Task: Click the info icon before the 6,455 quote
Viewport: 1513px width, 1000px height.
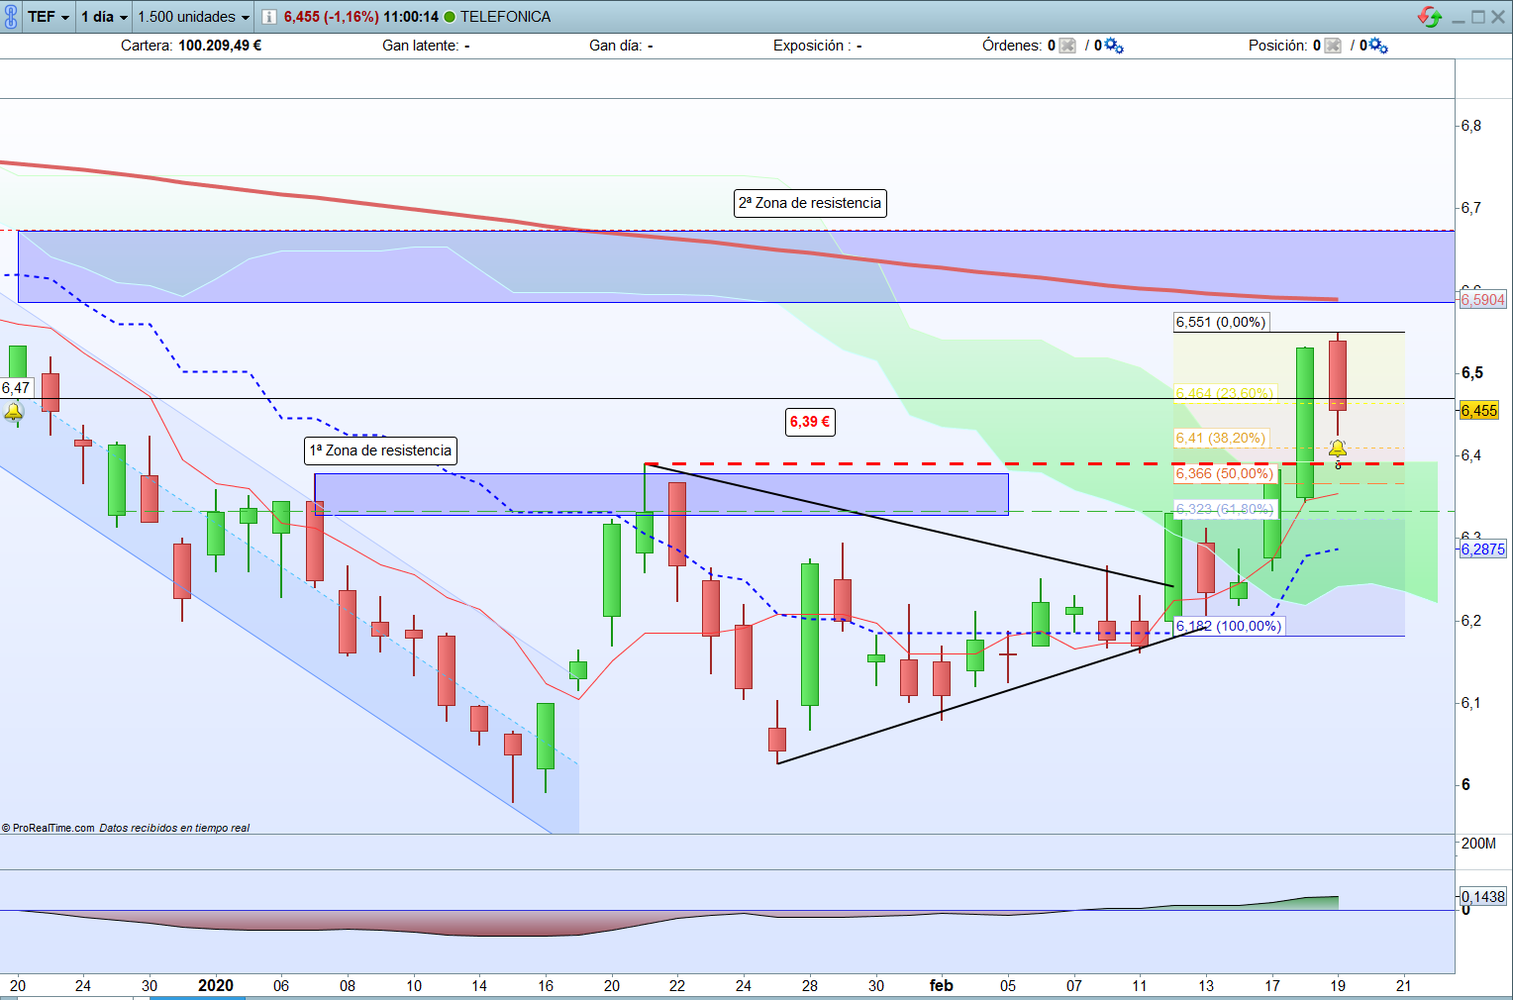Action: coord(269,17)
